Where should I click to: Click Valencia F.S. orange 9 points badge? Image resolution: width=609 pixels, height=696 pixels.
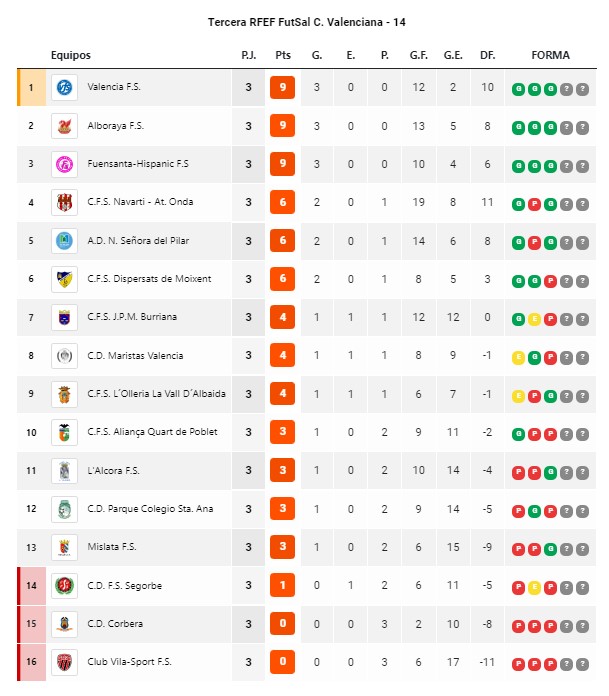tap(282, 87)
